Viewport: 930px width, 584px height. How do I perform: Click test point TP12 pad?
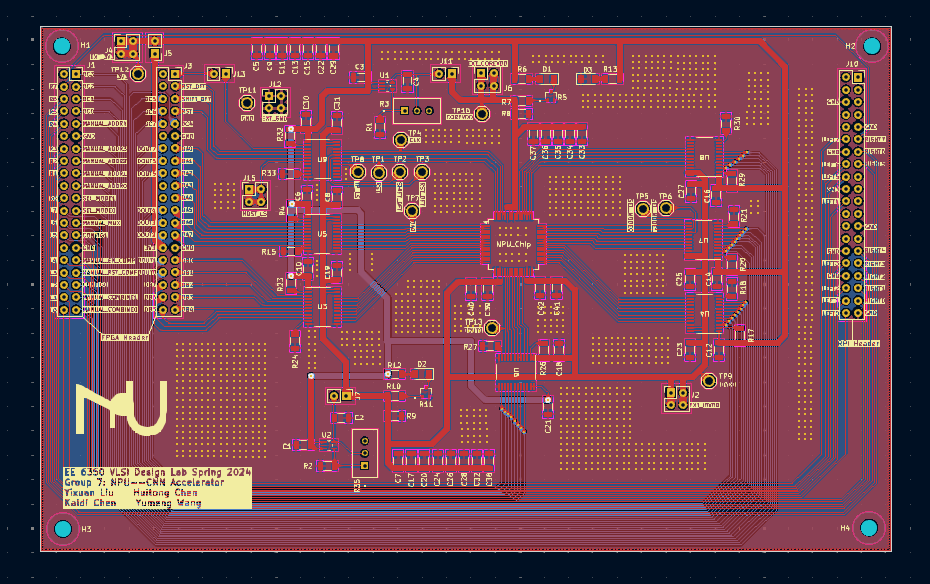pos(492,327)
